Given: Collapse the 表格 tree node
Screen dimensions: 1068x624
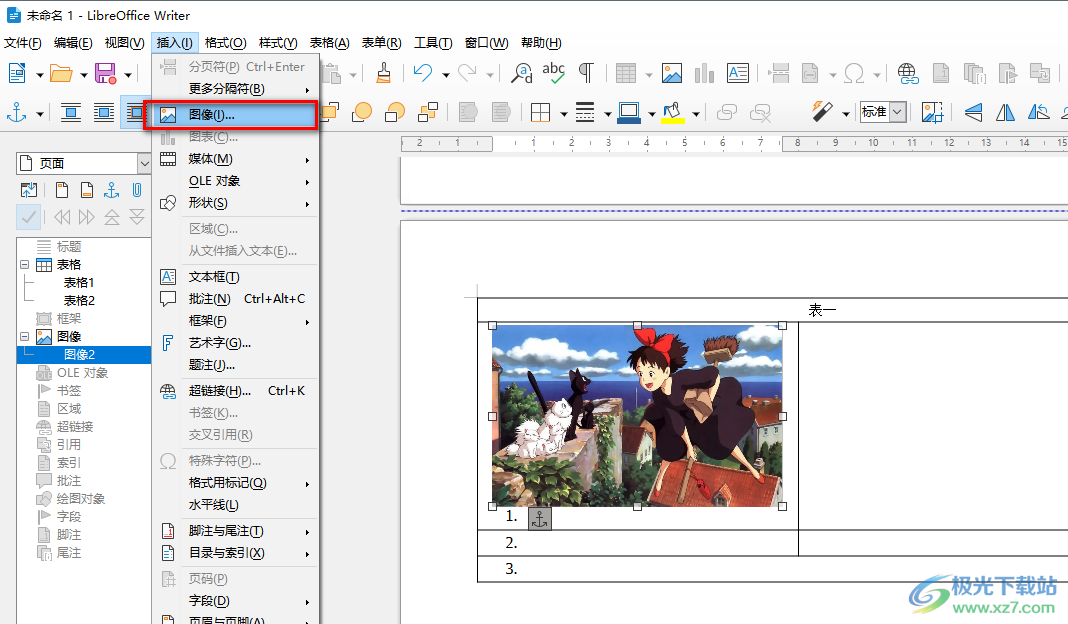Looking at the screenshot, I should tap(25, 264).
